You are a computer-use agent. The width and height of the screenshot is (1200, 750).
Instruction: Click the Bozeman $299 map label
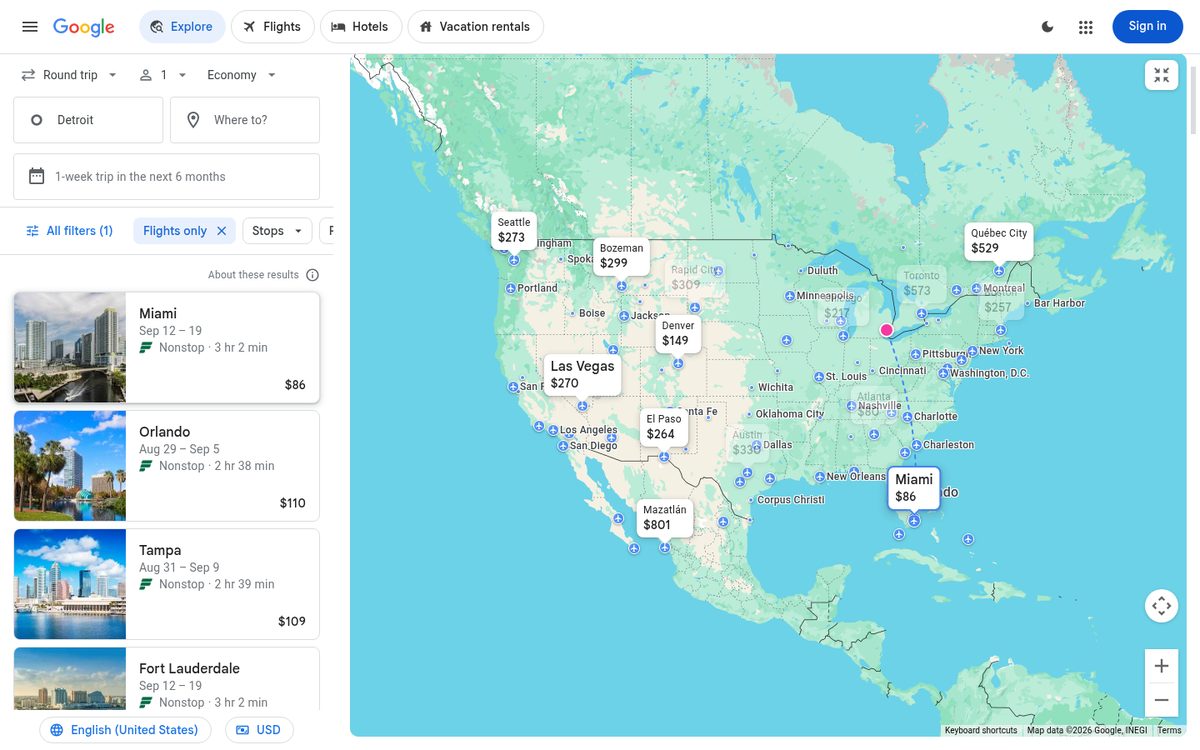[x=621, y=256]
